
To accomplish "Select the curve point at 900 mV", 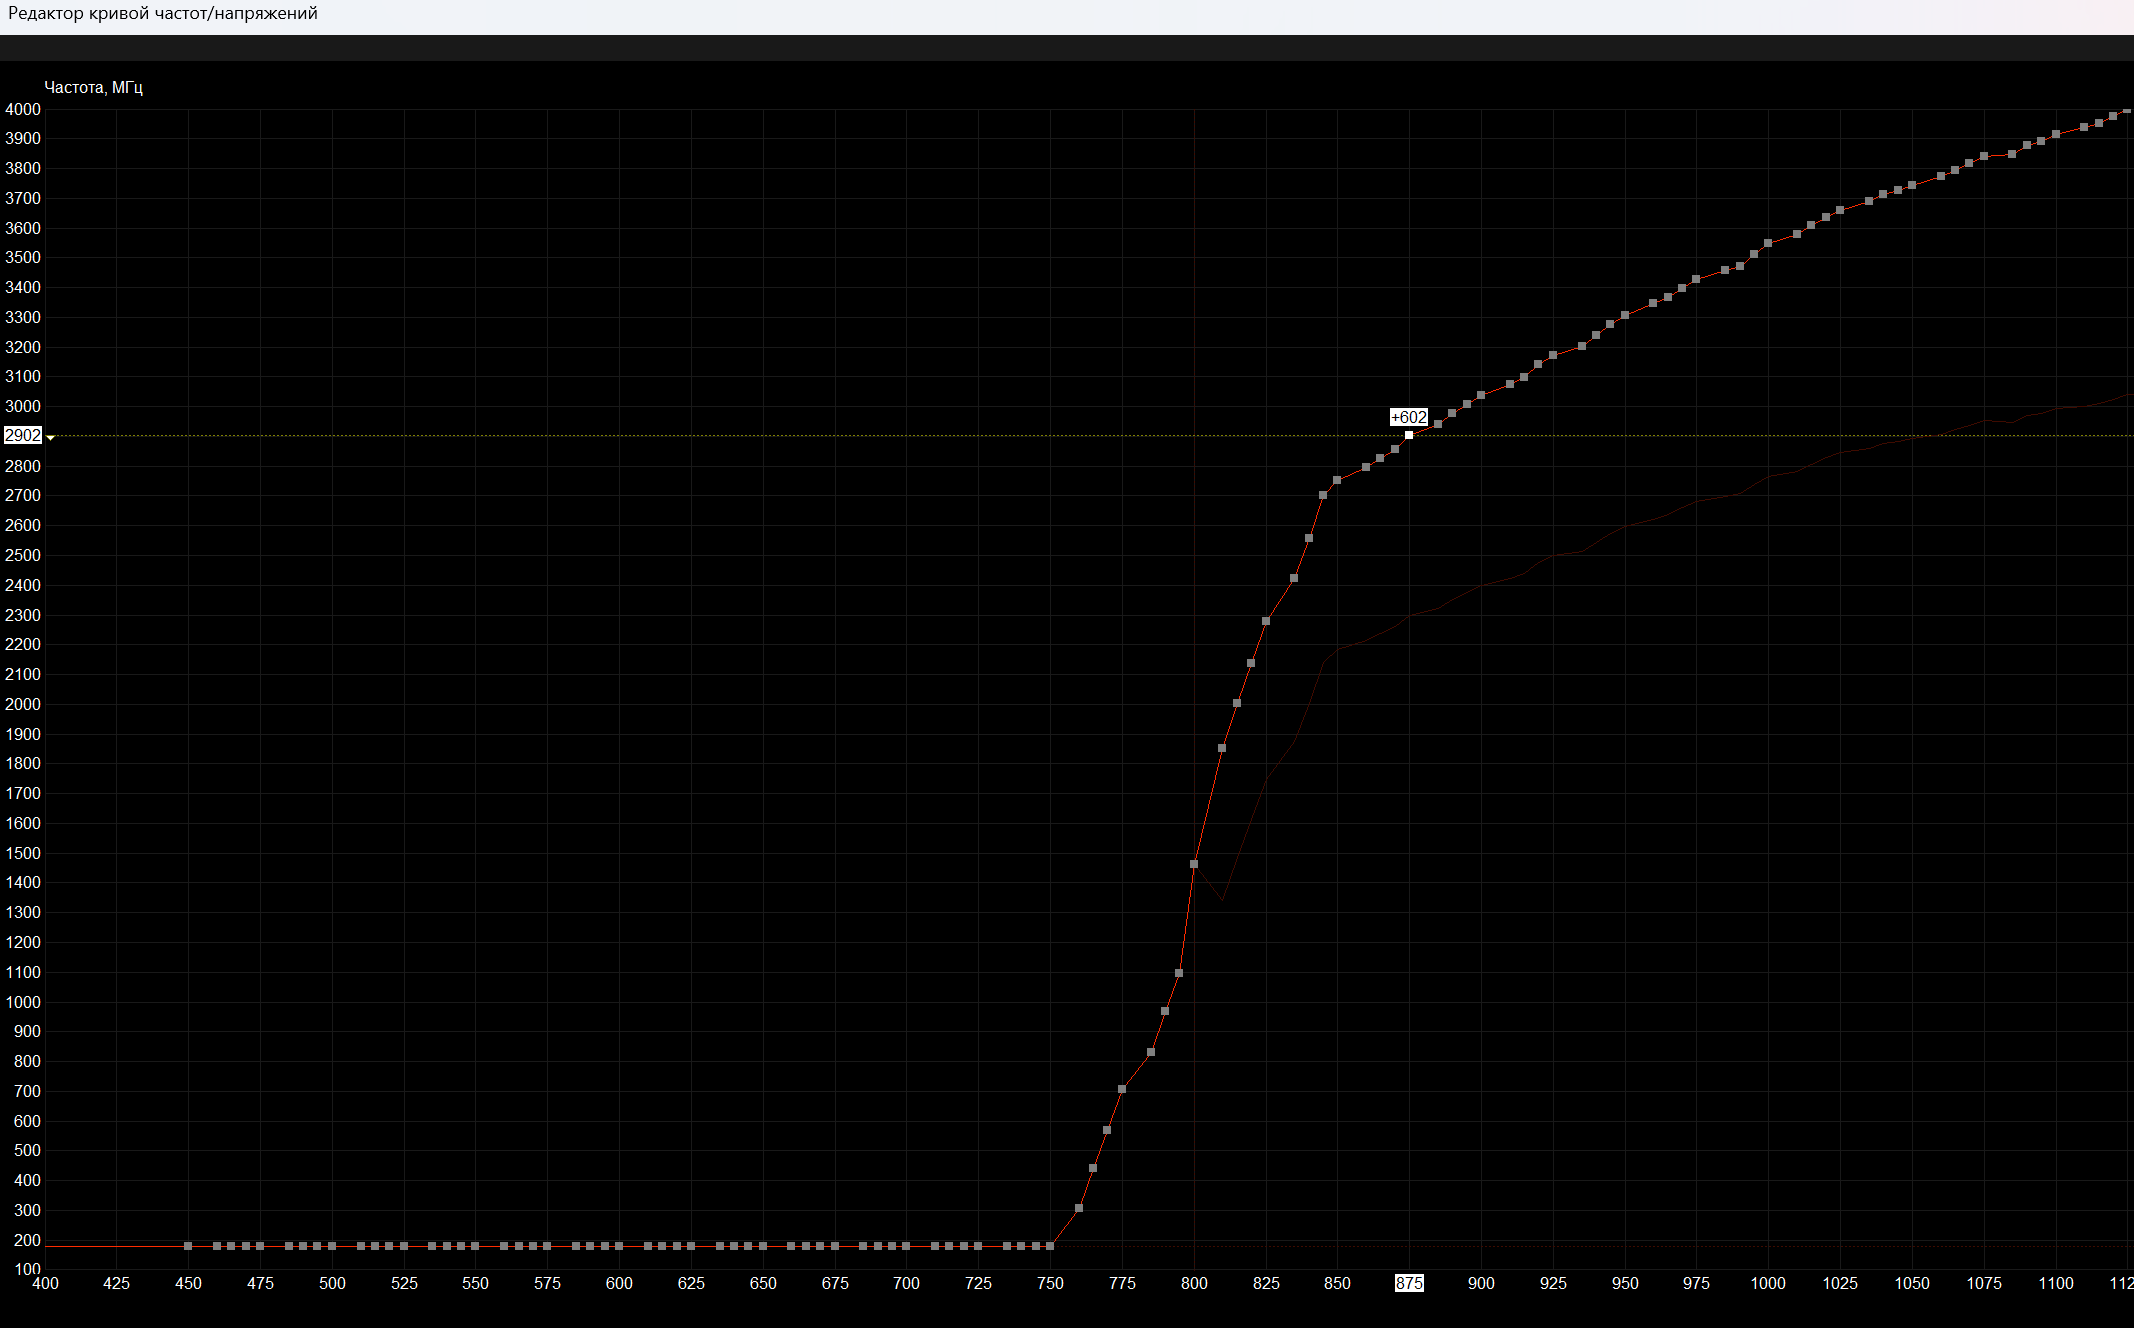I will coord(1481,395).
